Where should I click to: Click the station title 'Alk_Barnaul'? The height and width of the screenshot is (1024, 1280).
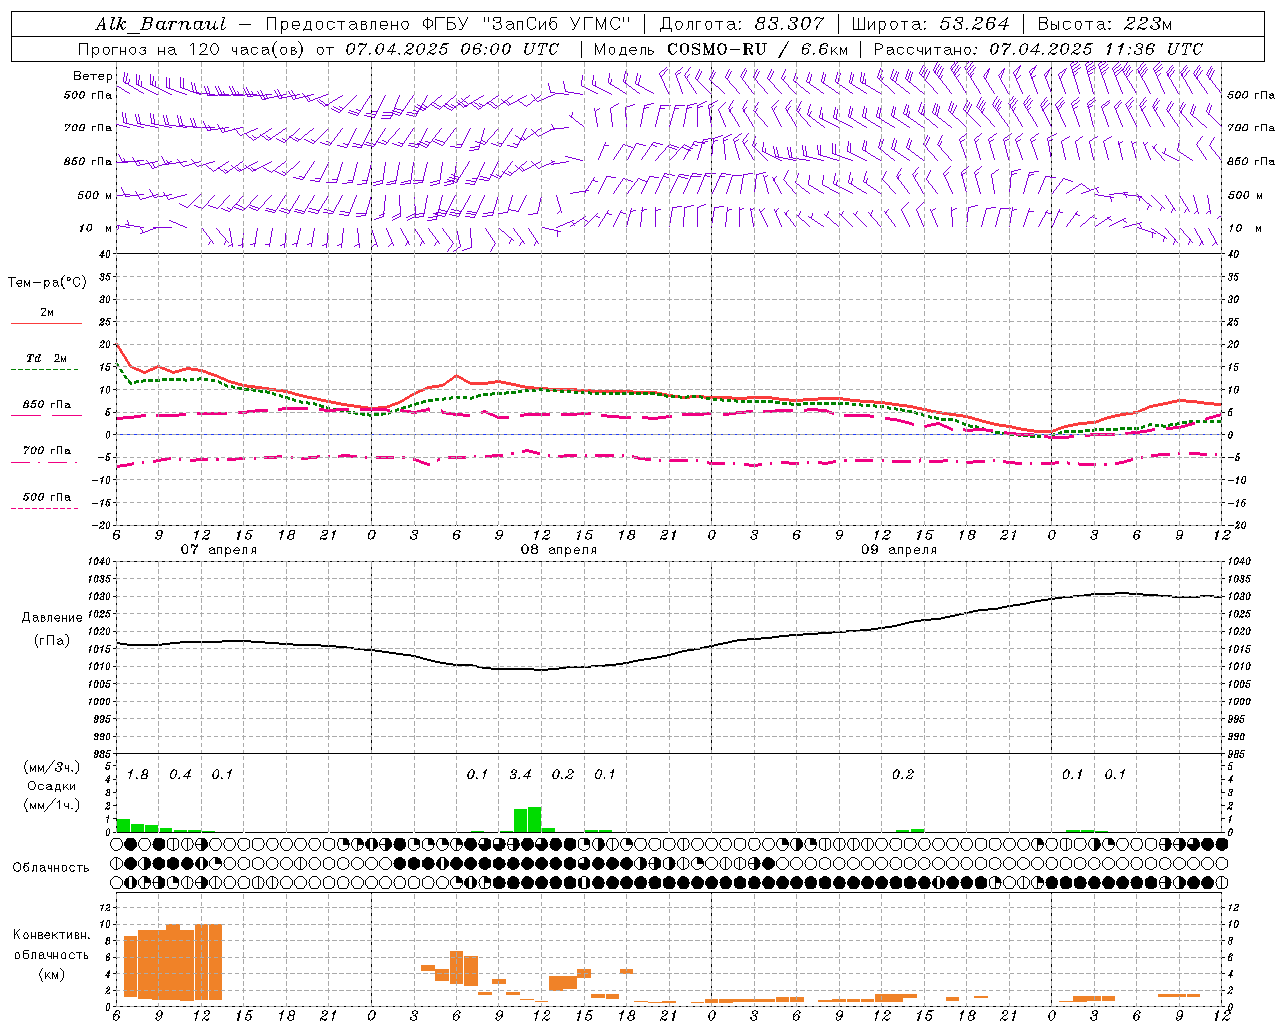pyautogui.click(x=162, y=24)
